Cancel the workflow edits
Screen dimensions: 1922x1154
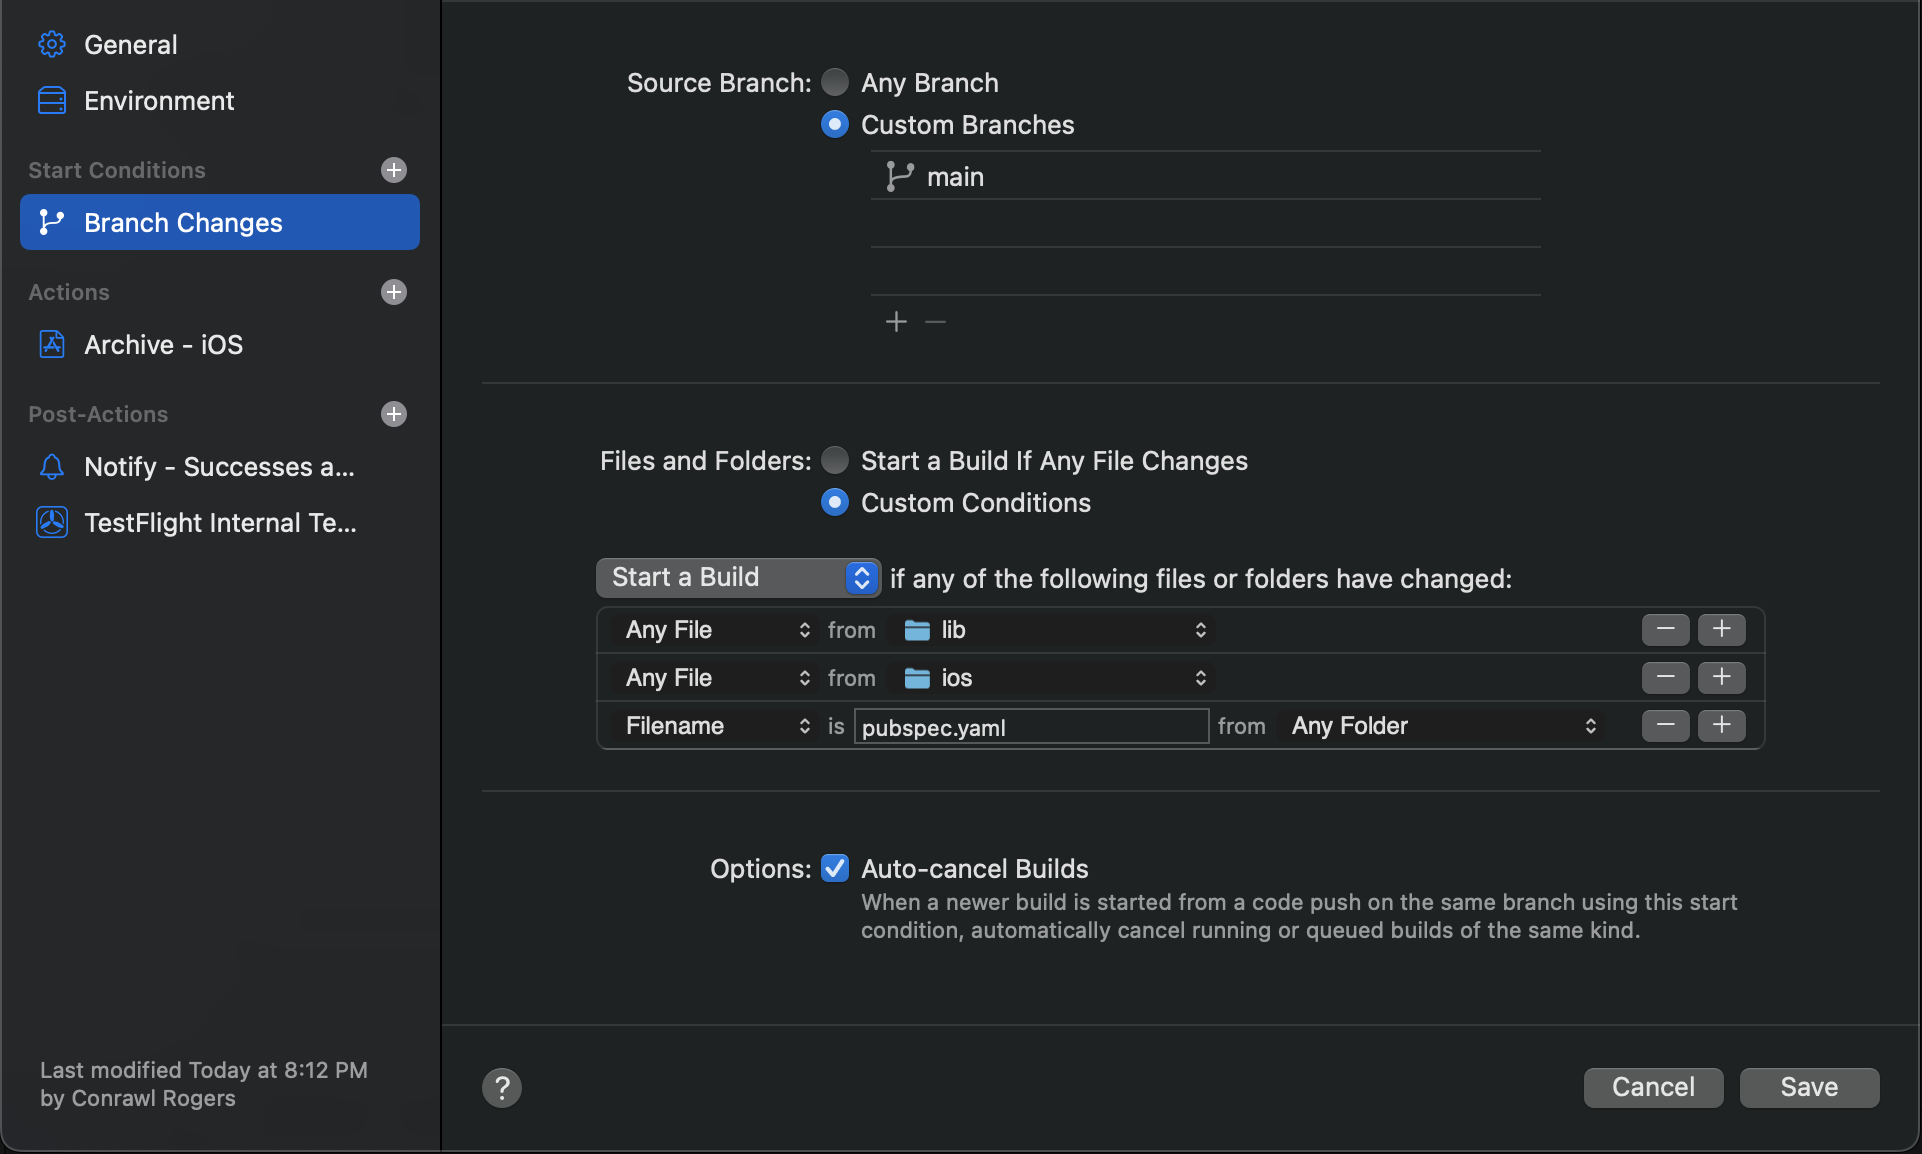coord(1652,1087)
